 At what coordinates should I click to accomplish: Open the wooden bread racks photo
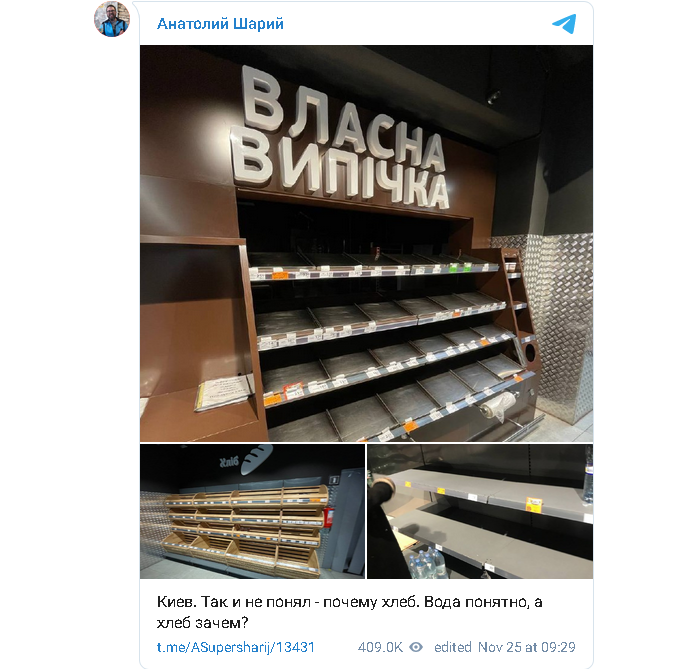tap(252, 511)
